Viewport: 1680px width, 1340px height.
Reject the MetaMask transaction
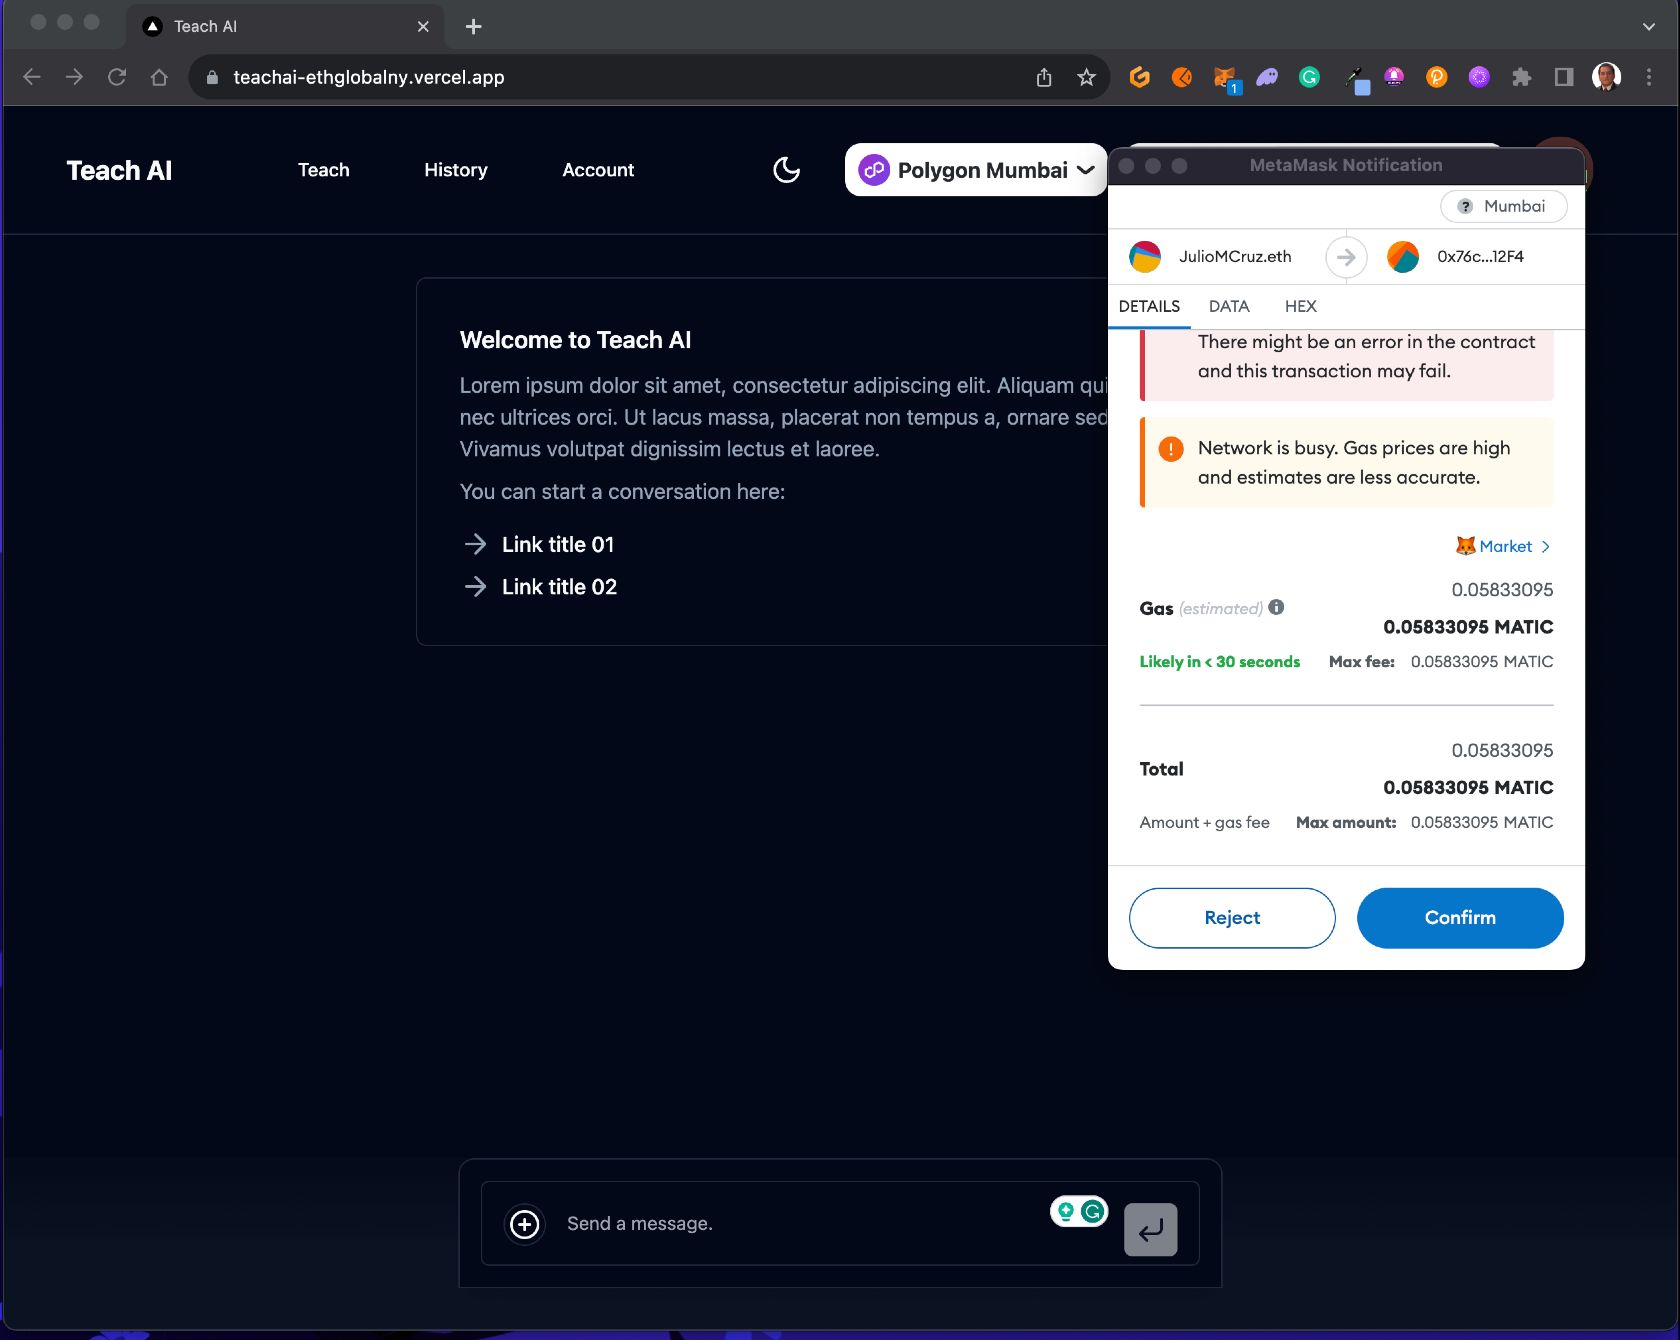pyautogui.click(x=1232, y=918)
